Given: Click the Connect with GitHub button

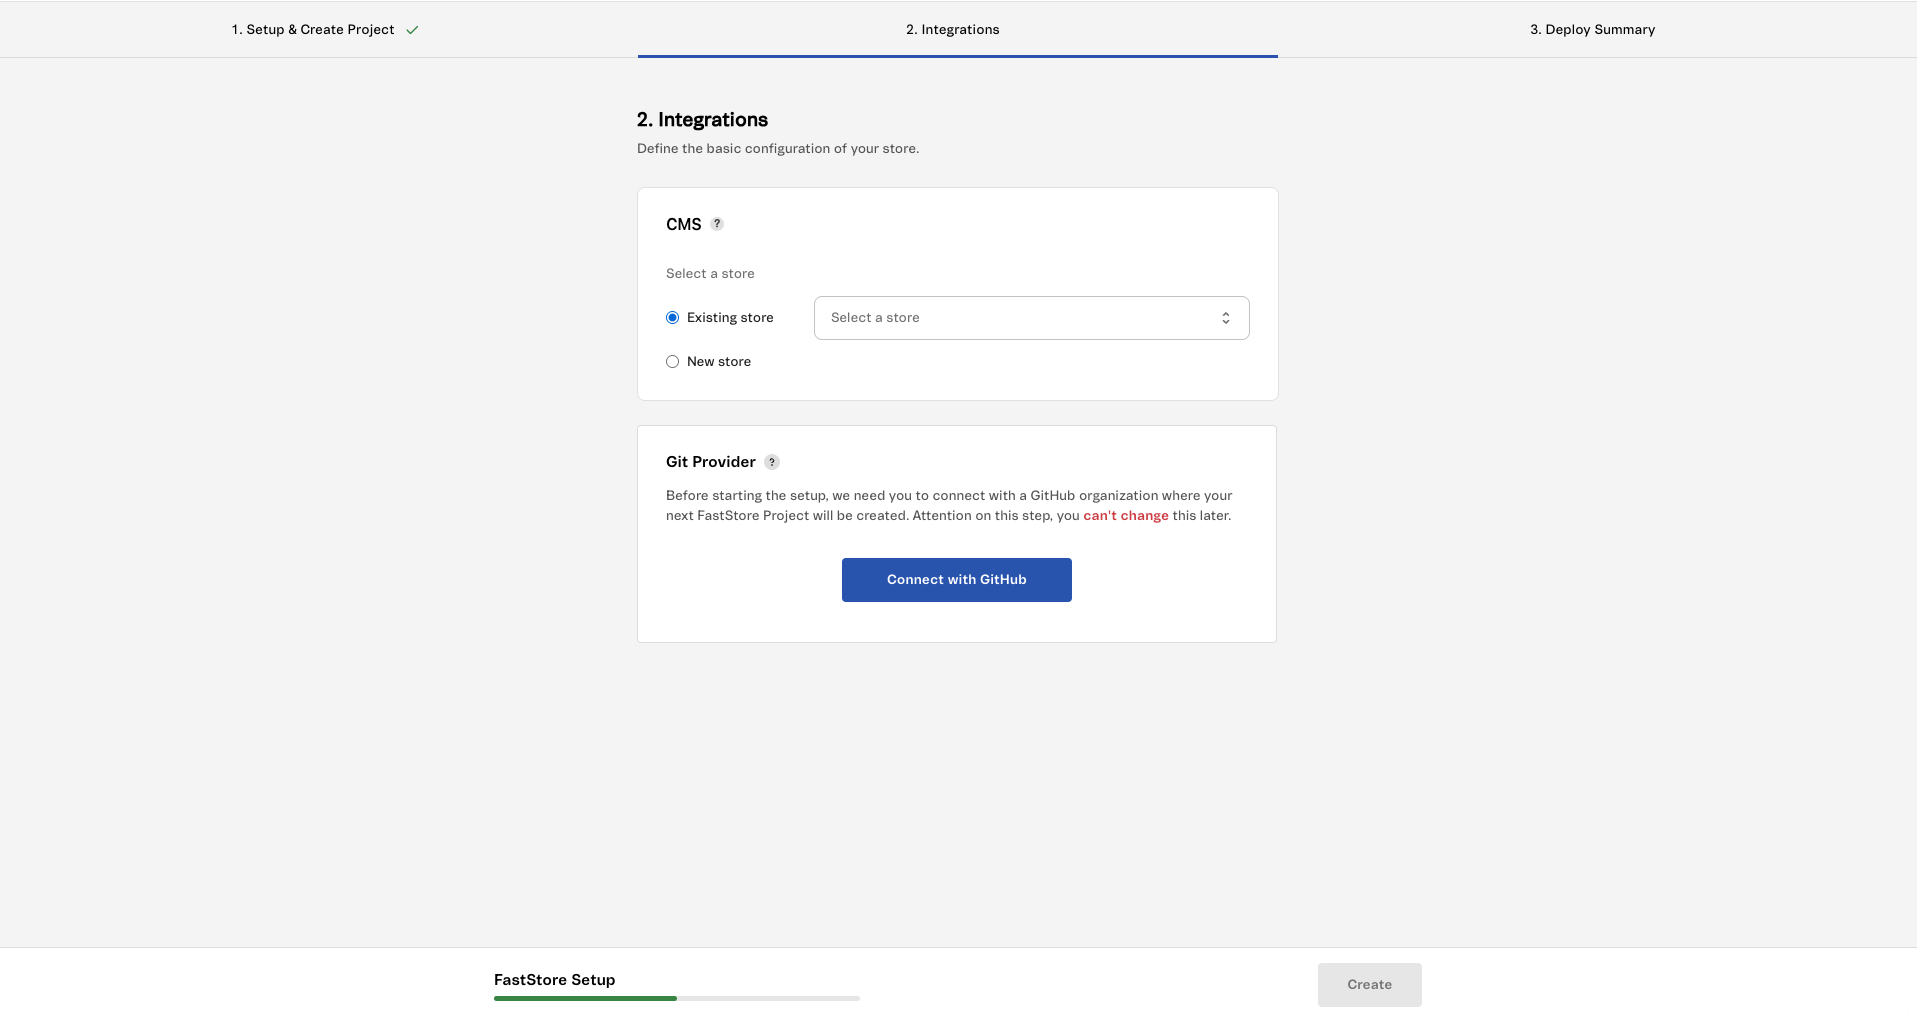Looking at the screenshot, I should click(x=957, y=580).
